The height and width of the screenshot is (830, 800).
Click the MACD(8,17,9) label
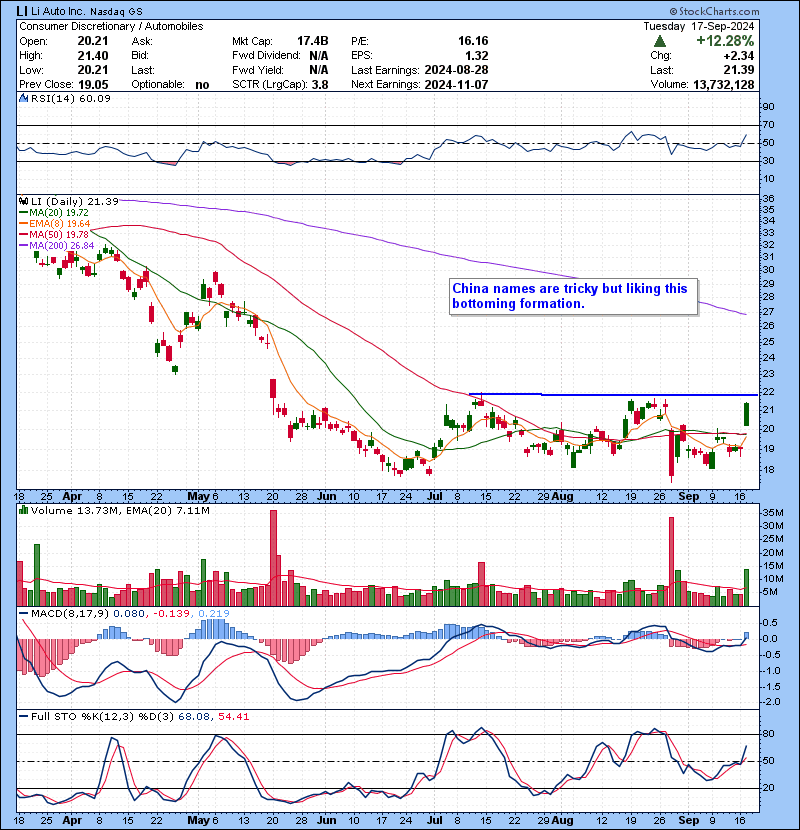pos(70,614)
